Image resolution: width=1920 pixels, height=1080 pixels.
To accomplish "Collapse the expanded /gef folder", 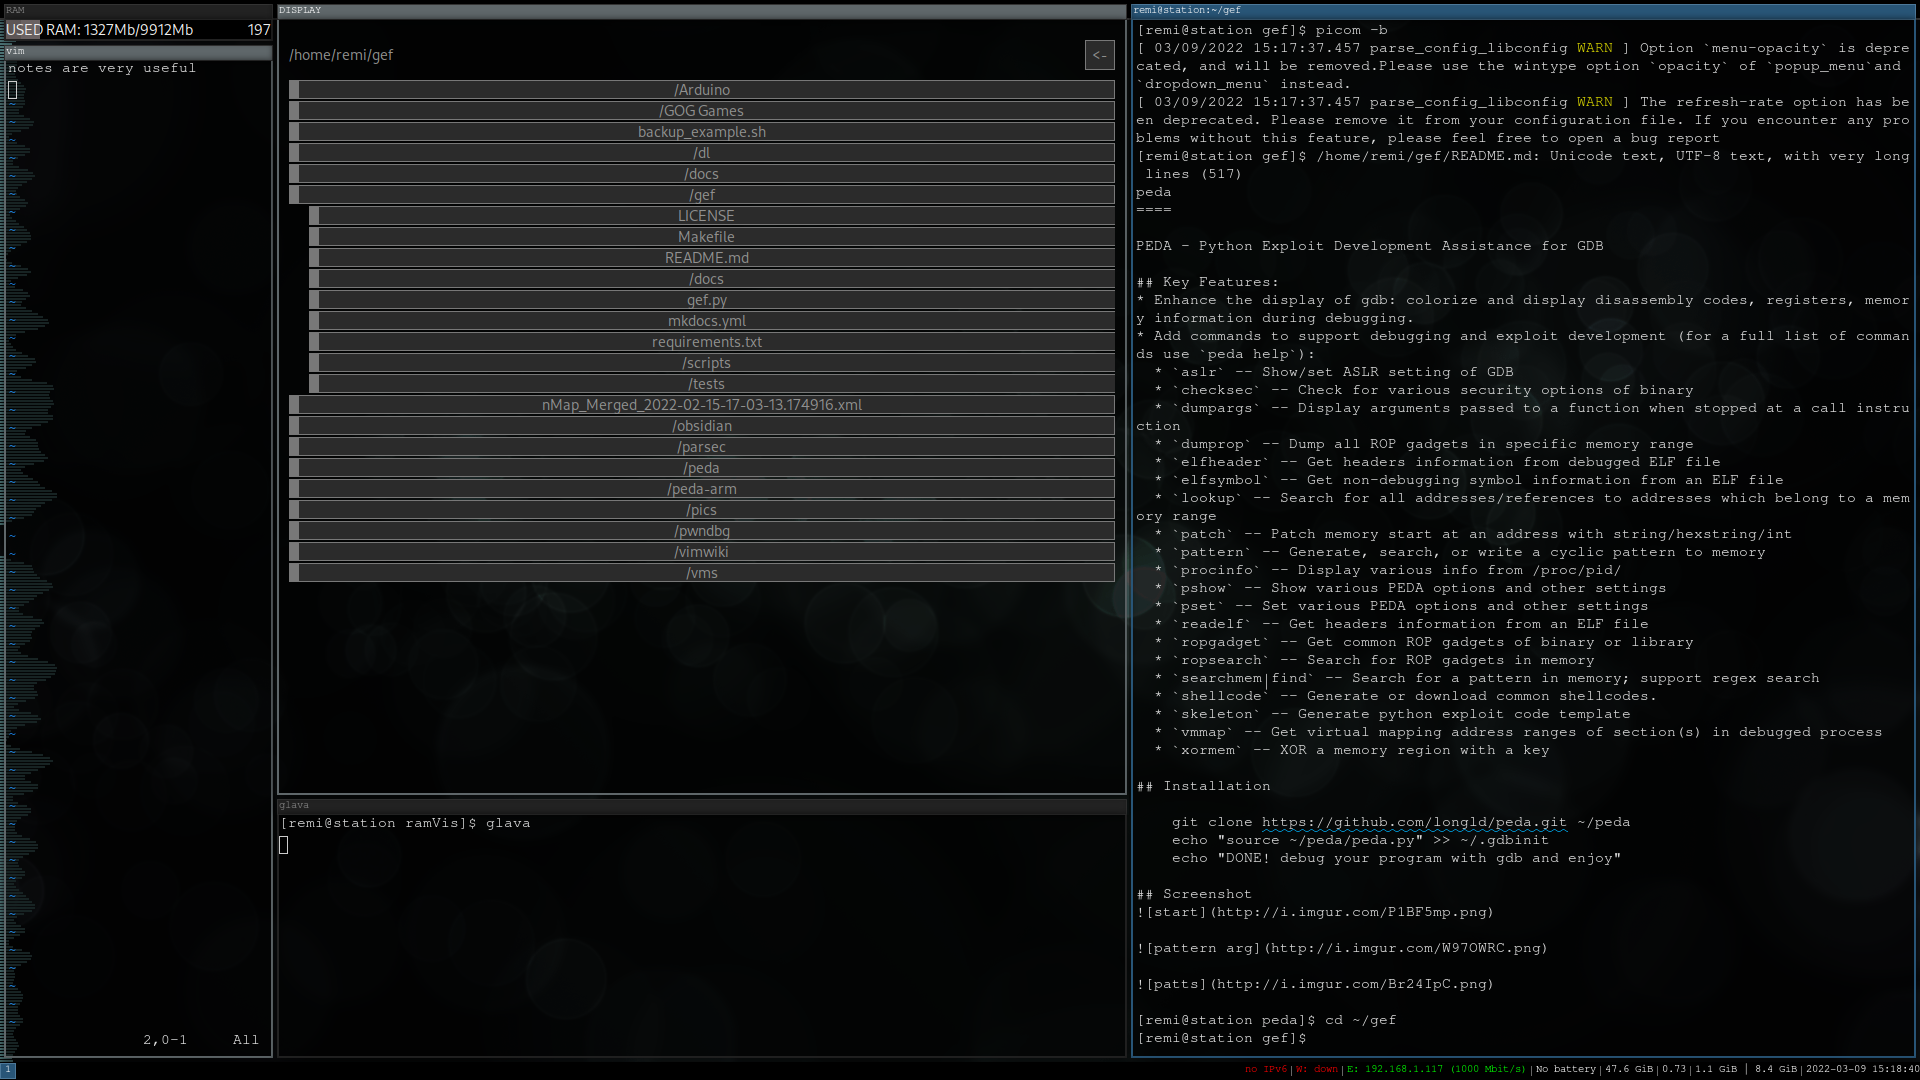I will [702, 195].
